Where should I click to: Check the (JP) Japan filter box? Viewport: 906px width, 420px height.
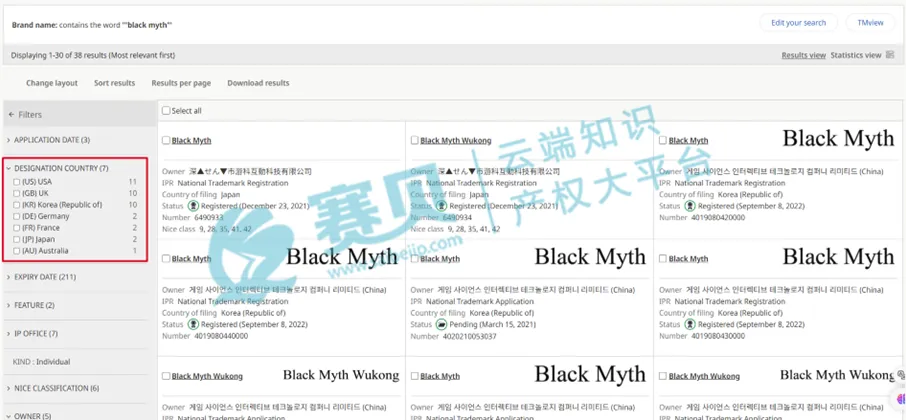pos(17,239)
